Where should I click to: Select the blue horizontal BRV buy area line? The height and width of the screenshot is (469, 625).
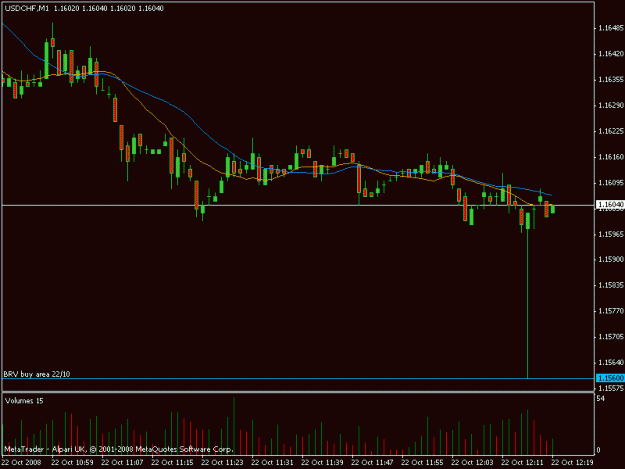298,379
